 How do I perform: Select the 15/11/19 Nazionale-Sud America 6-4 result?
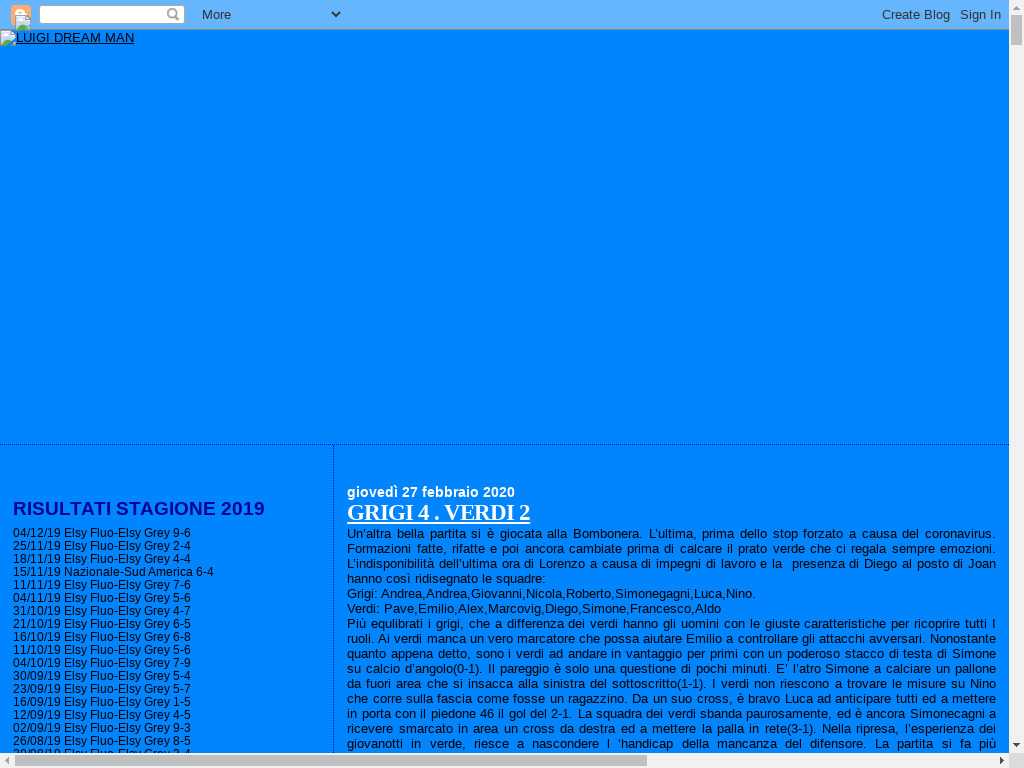pyautogui.click(x=113, y=572)
